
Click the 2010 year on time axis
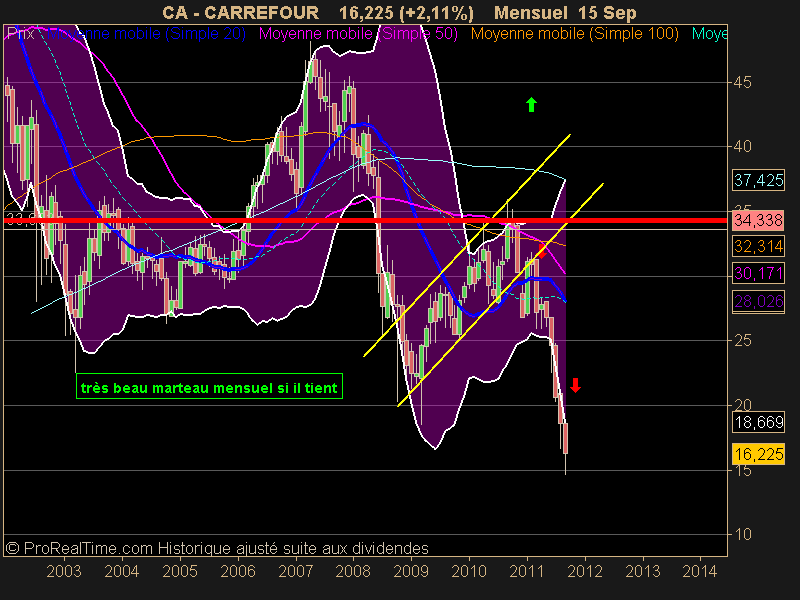(469, 571)
